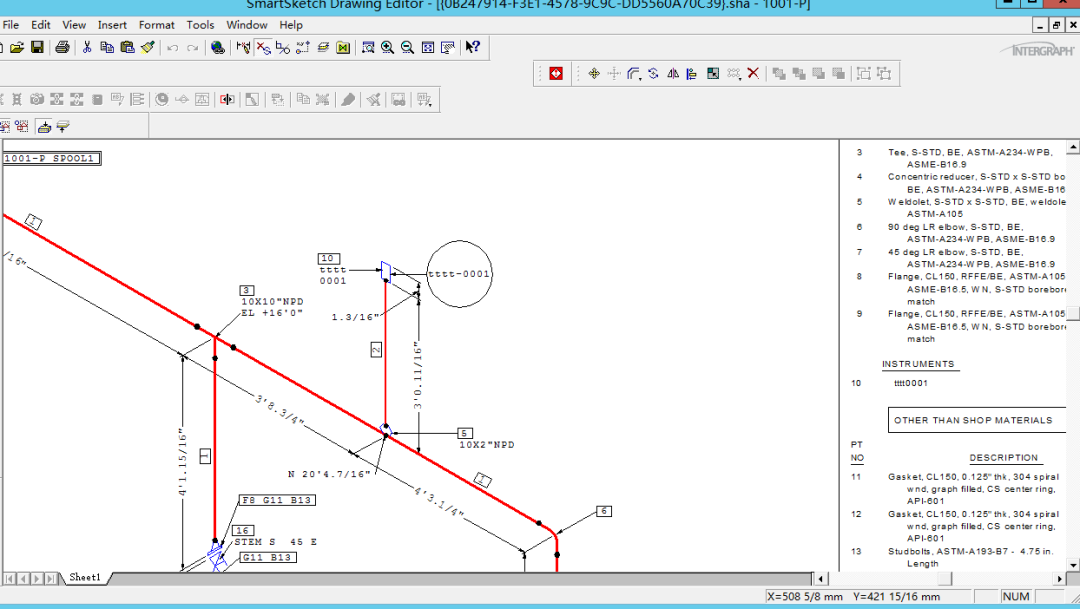The width and height of the screenshot is (1080, 609).
Task: Zoom out with the minus magnifier
Action: [408, 47]
